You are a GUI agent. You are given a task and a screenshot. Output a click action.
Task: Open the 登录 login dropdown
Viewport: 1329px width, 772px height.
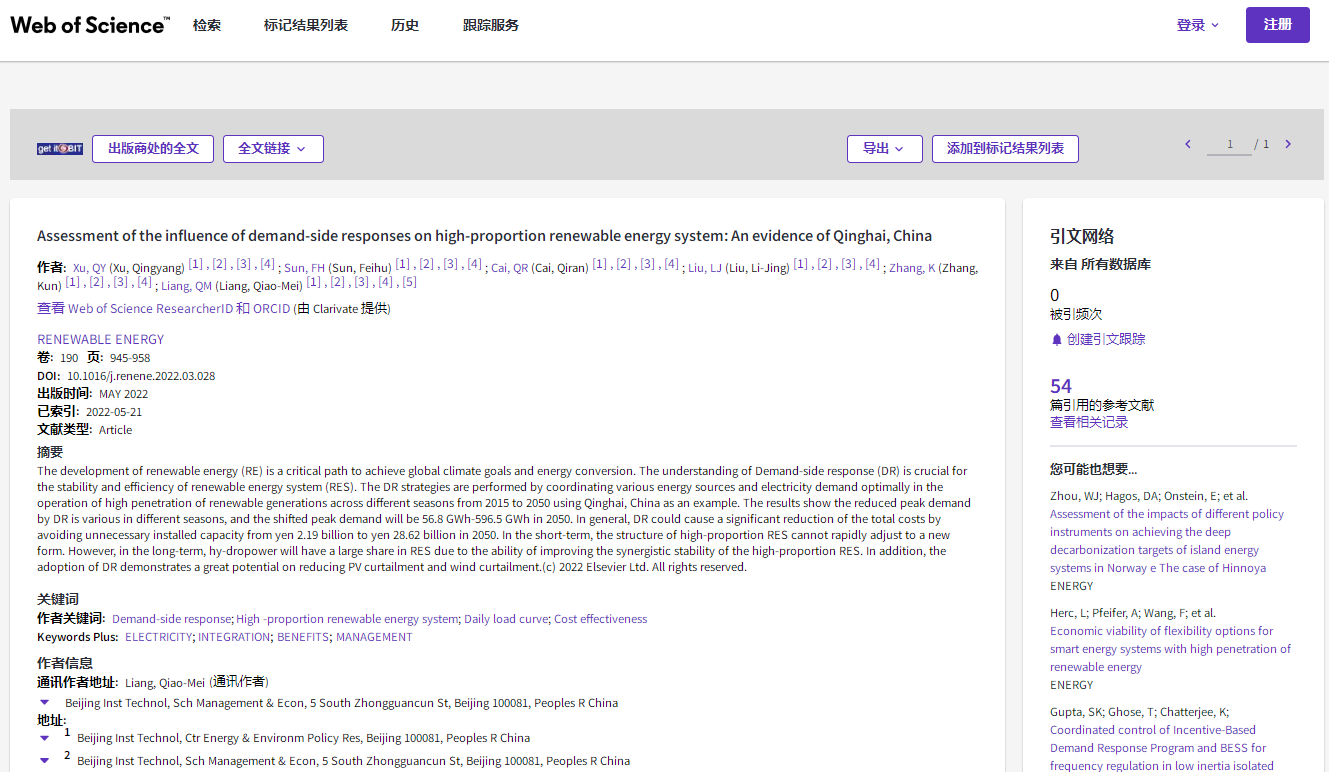point(1198,25)
